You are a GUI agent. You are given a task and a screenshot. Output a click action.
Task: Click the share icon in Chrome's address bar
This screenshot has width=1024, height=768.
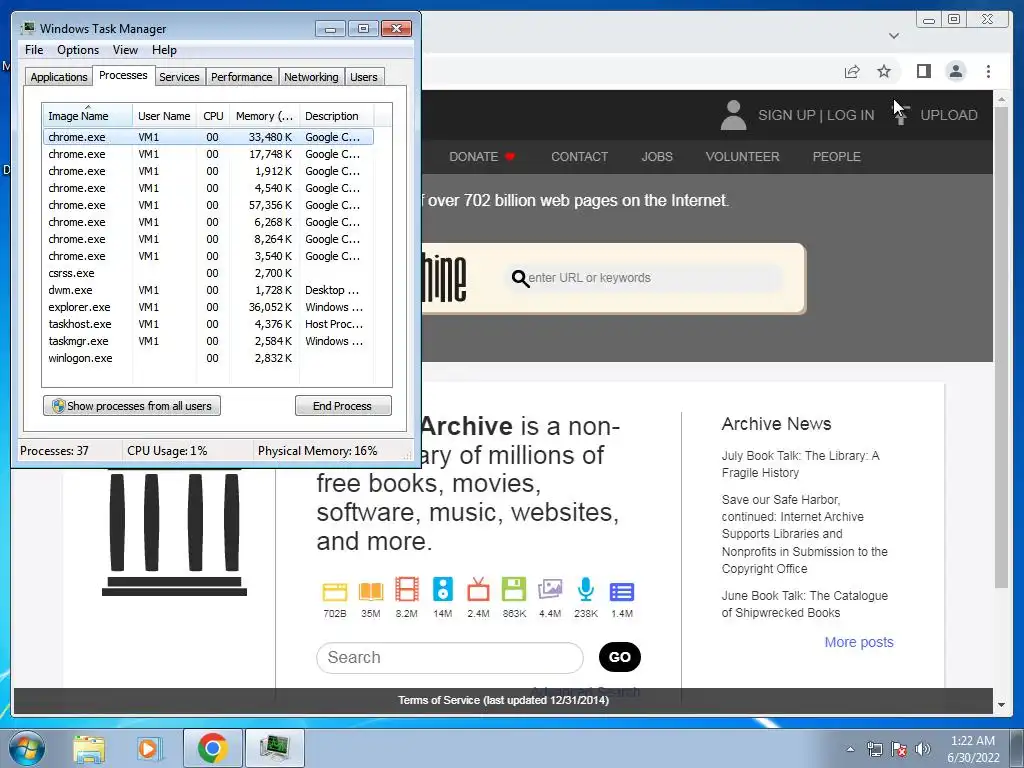click(x=852, y=71)
